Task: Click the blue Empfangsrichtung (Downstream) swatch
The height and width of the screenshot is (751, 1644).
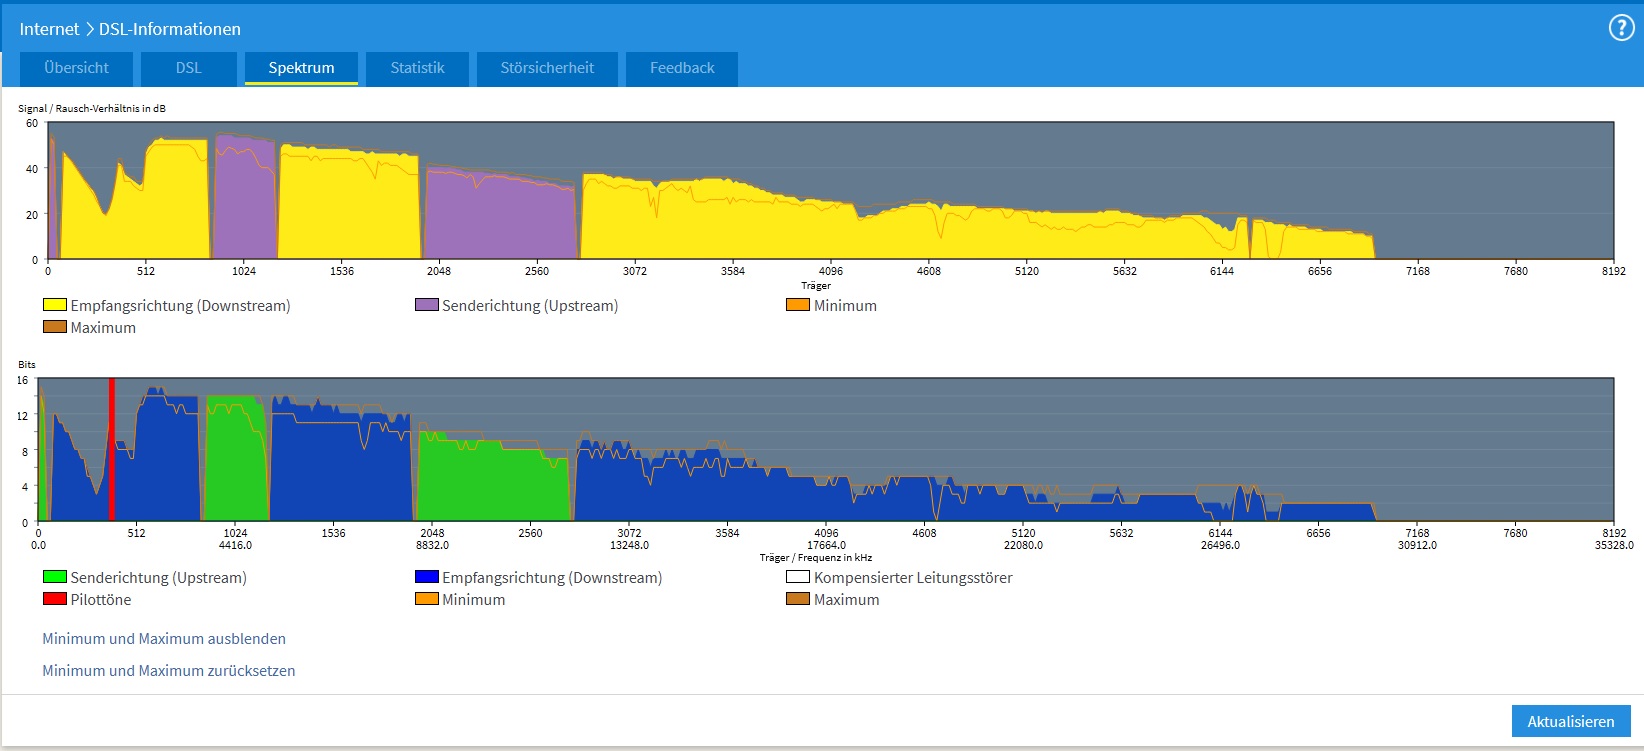Action: (427, 577)
